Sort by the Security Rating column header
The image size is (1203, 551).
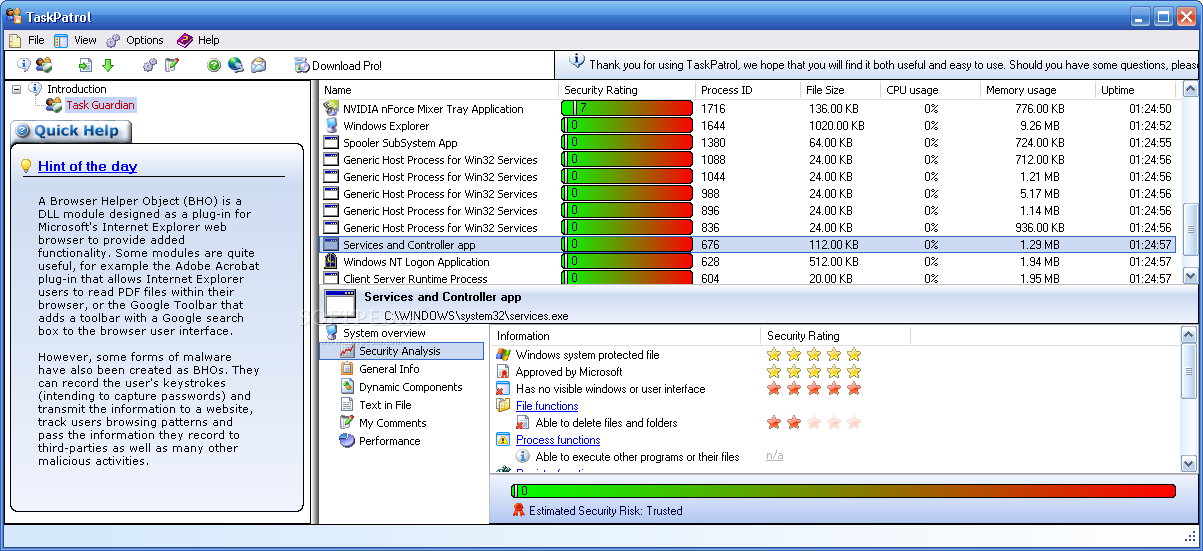[627, 90]
